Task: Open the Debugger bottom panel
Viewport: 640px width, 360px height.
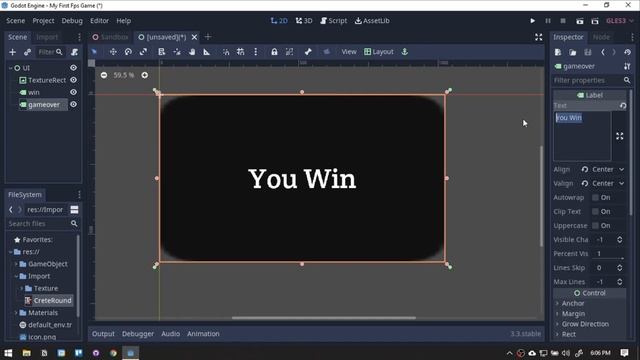Action: [x=138, y=334]
